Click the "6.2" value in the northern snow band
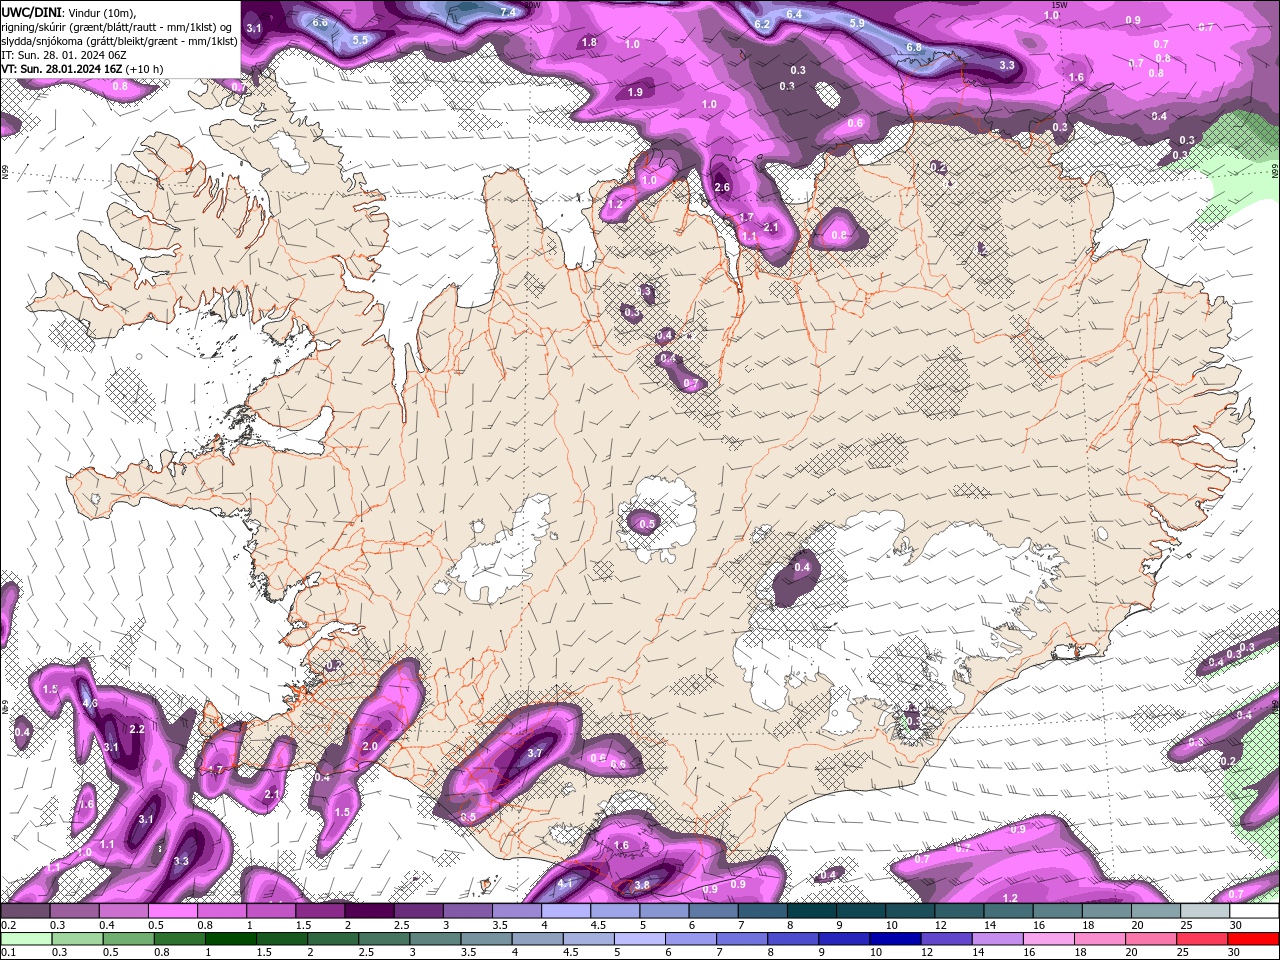This screenshot has width=1280, height=960. point(762,24)
